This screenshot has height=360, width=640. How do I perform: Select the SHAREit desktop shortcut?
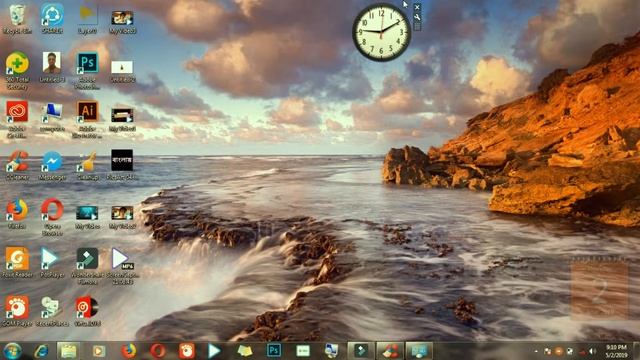(52, 19)
